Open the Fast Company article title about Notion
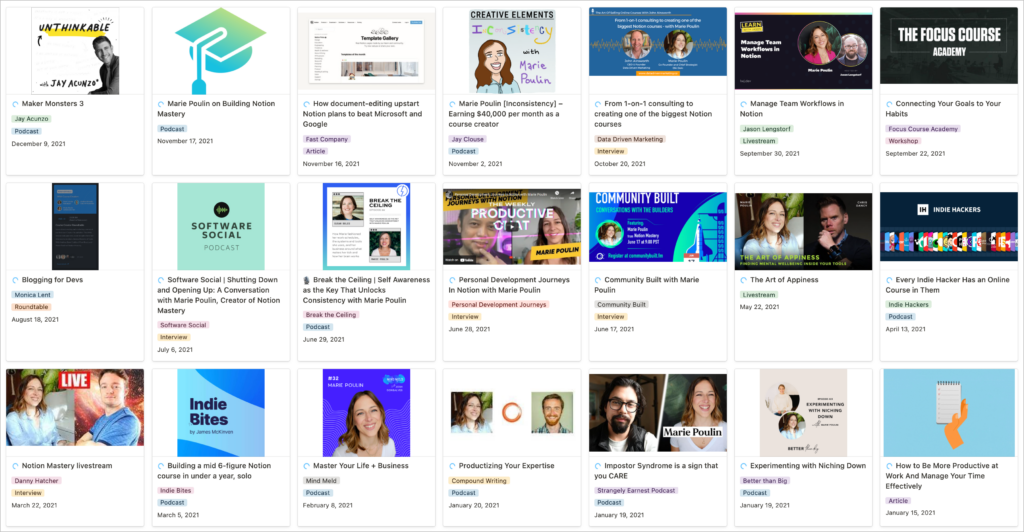Viewport: 1024px width, 532px height. click(362, 114)
